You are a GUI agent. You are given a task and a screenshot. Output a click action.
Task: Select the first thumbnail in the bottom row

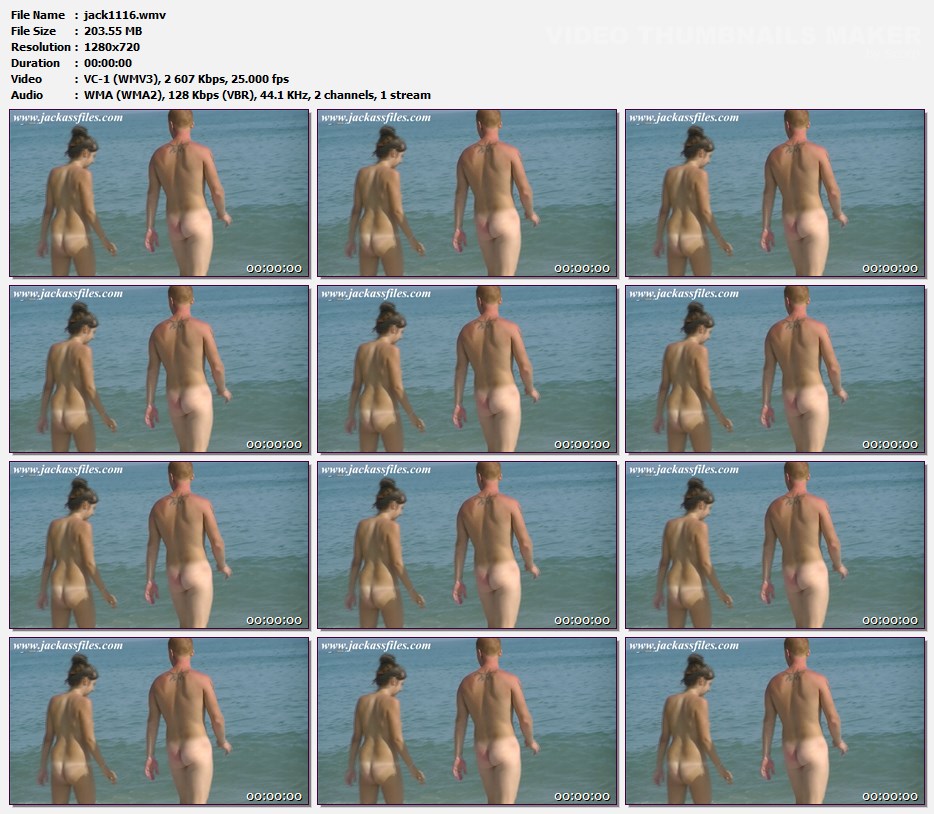tap(160, 721)
